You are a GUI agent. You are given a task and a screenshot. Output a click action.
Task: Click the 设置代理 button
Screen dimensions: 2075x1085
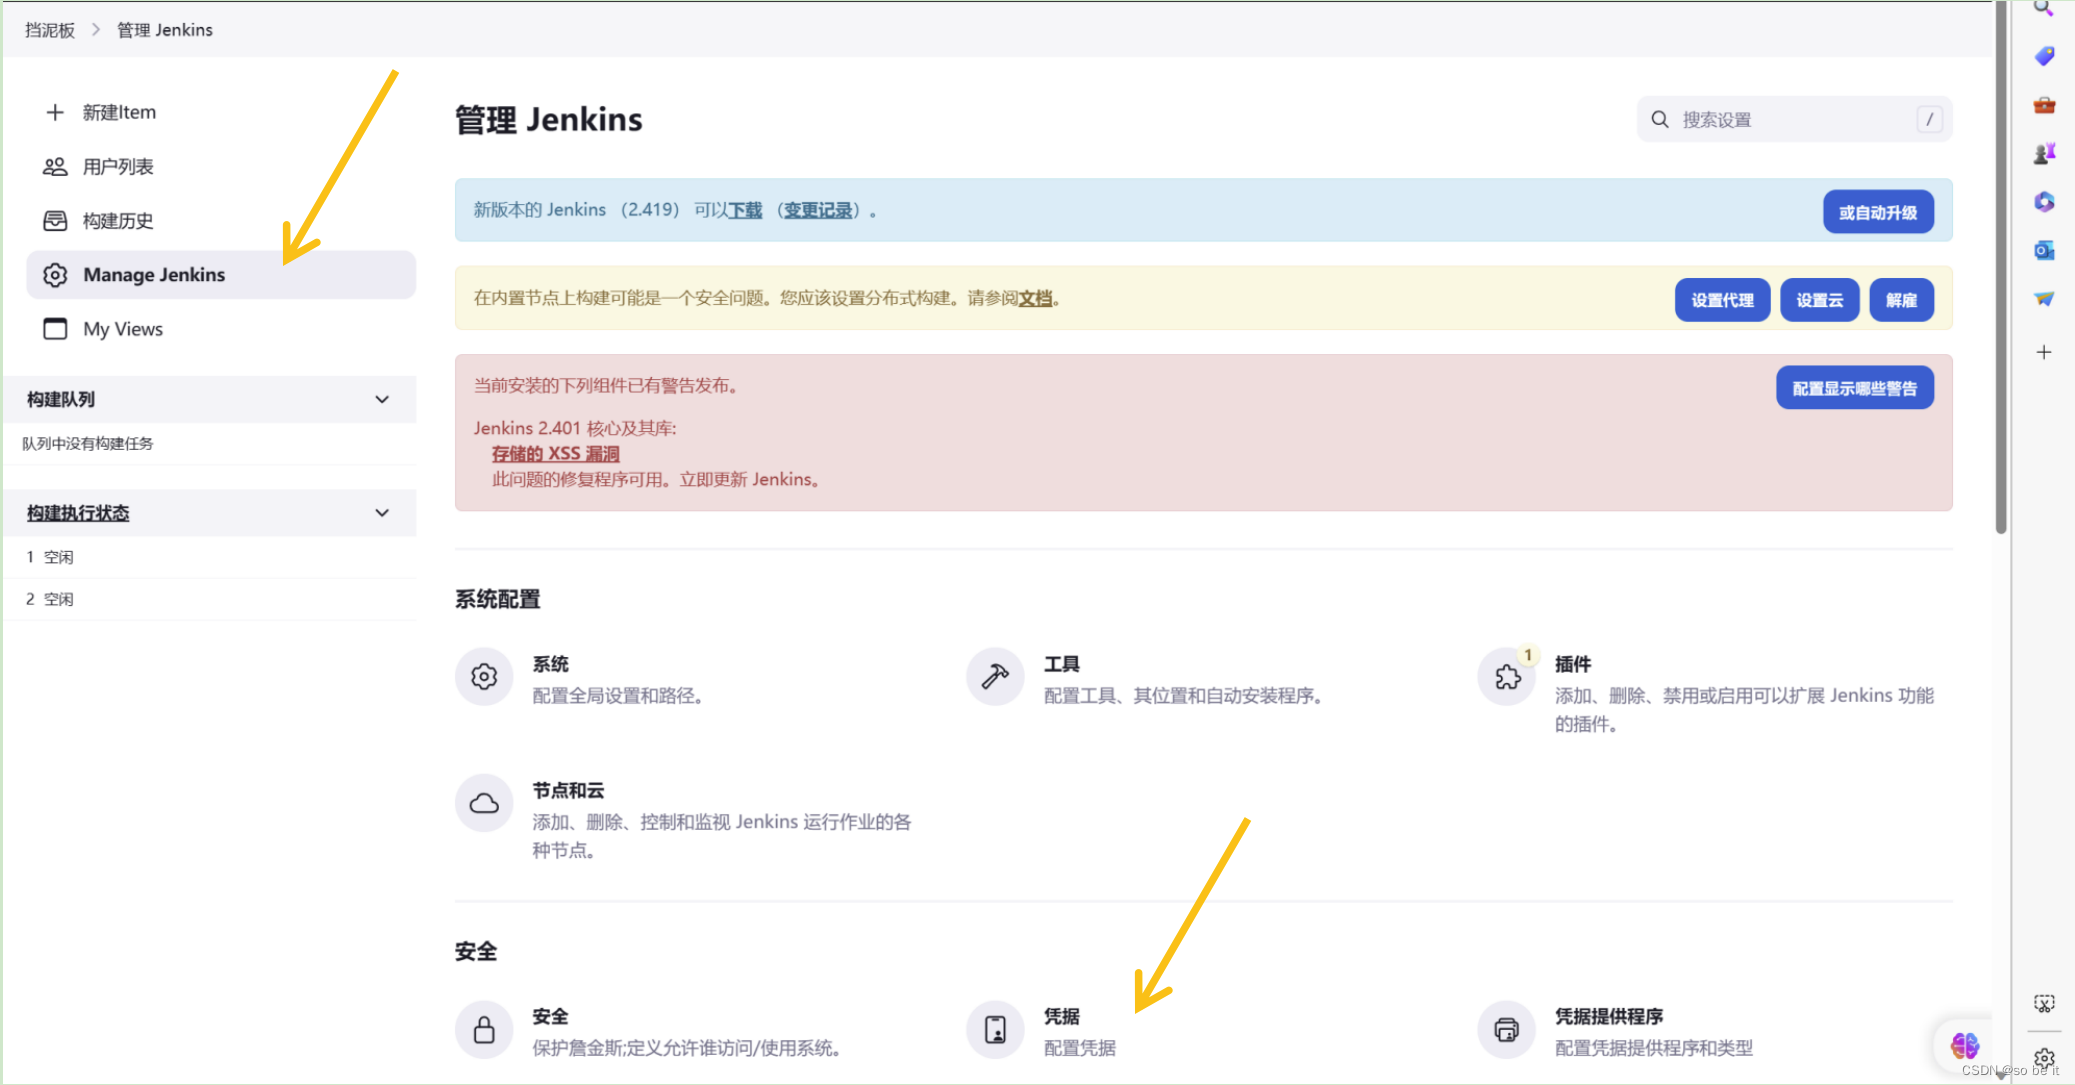click(x=1722, y=300)
